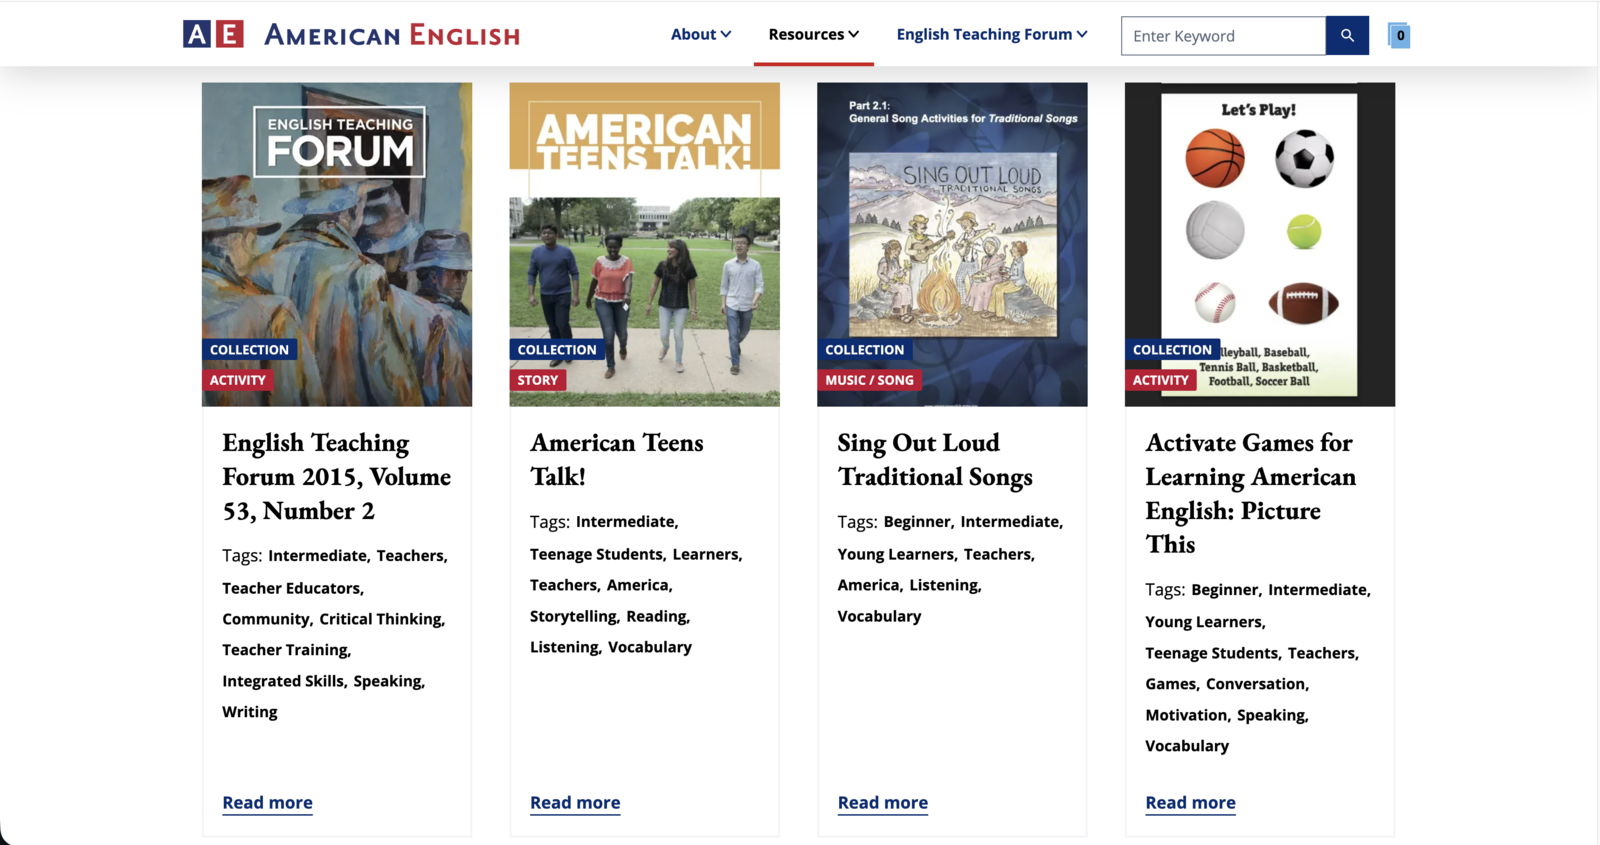1600x845 pixels.
Task: Select Beginner tag in Activate Games card
Action: 1224,590
